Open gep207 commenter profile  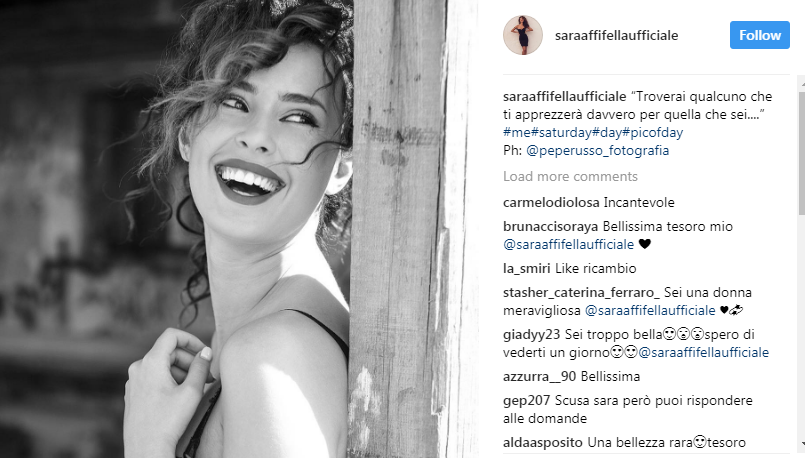point(526,400)
